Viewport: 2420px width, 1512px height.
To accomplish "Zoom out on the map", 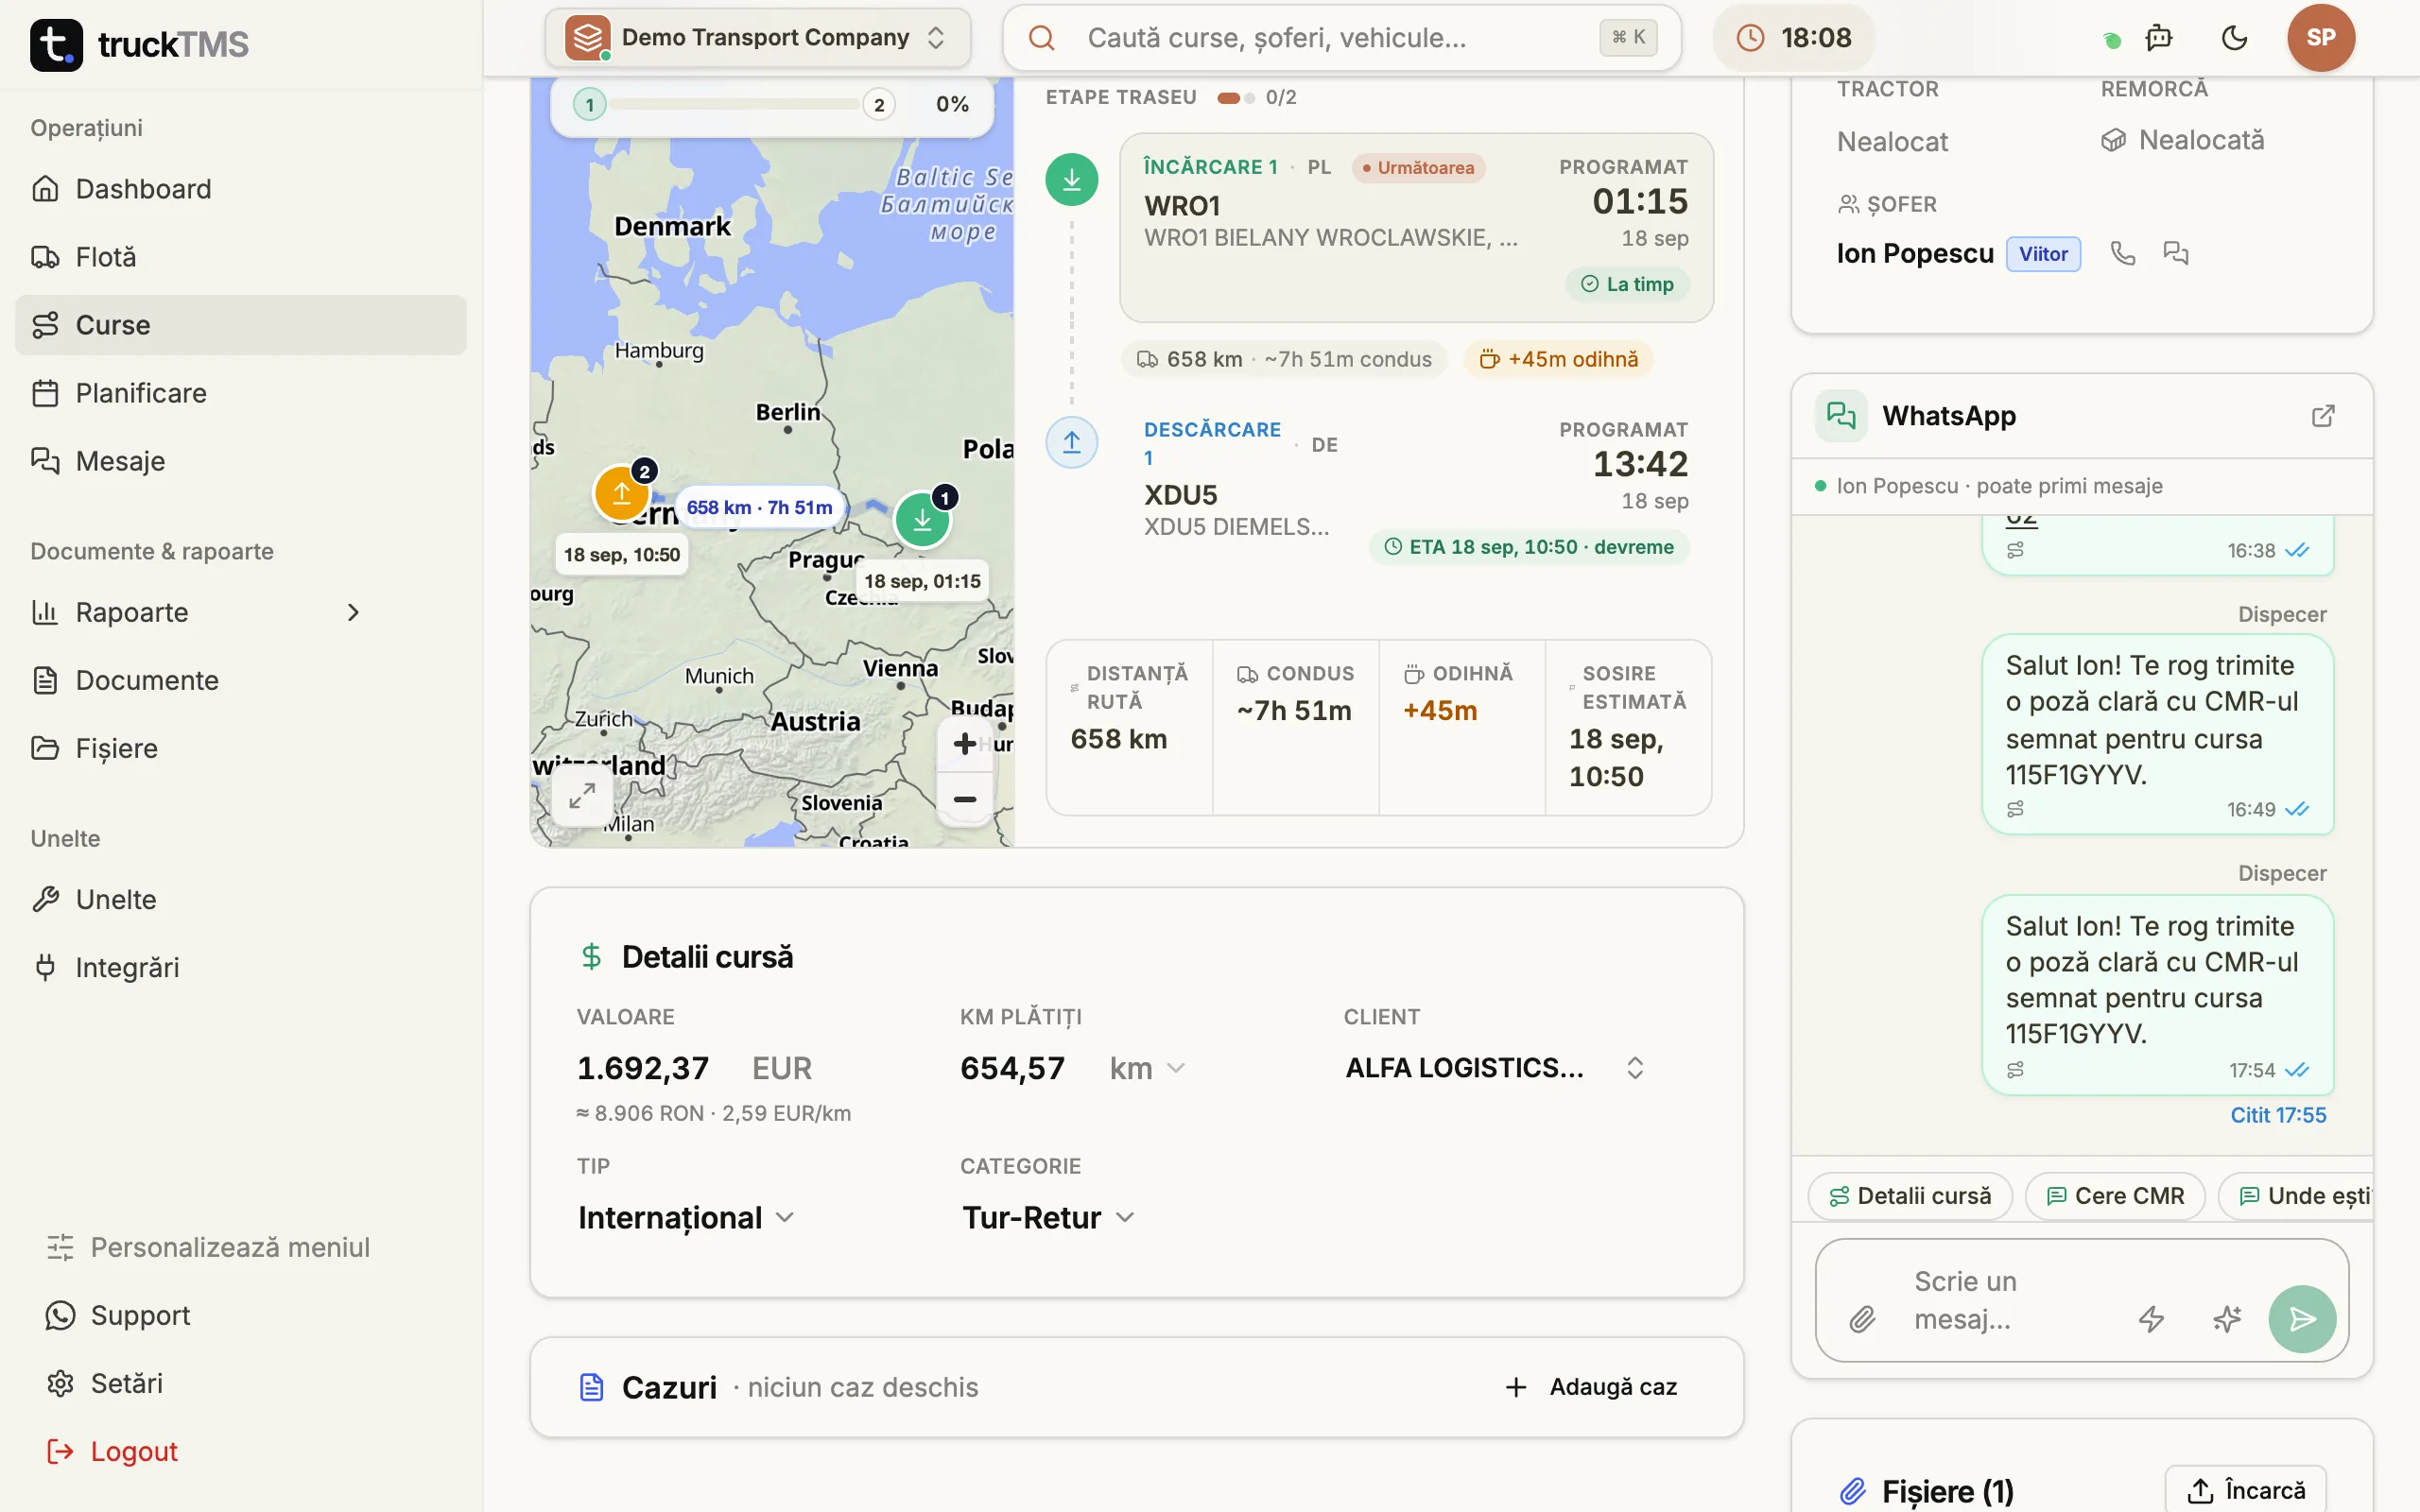I will [x=965, y=799].
